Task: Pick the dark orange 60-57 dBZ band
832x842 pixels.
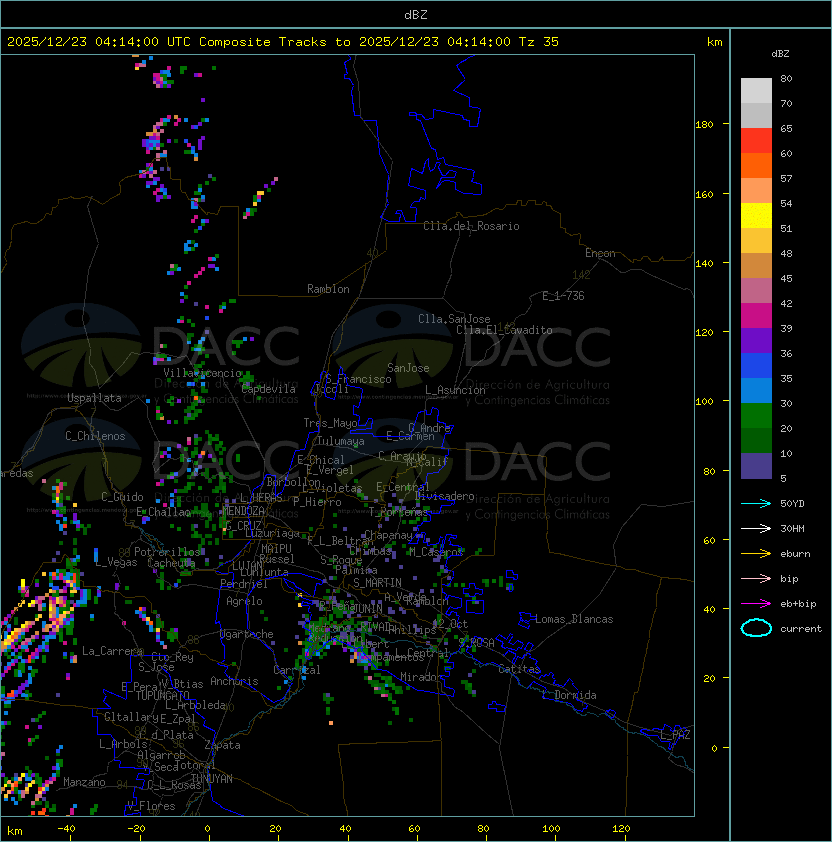Action: point(756,166)
